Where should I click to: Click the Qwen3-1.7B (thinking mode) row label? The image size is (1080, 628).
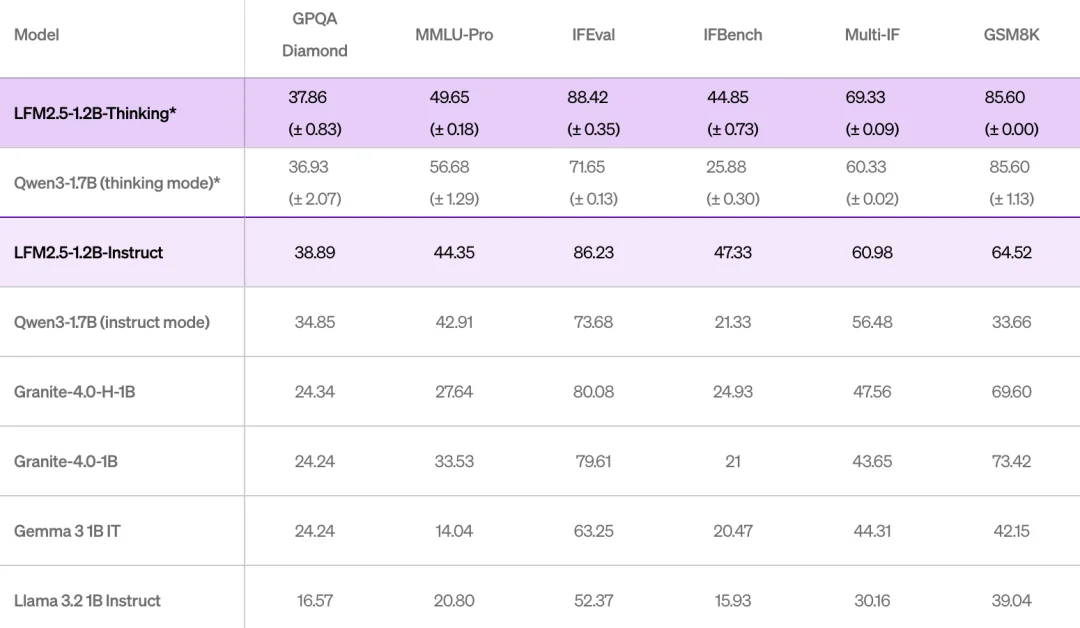click(x=117, y=183)
